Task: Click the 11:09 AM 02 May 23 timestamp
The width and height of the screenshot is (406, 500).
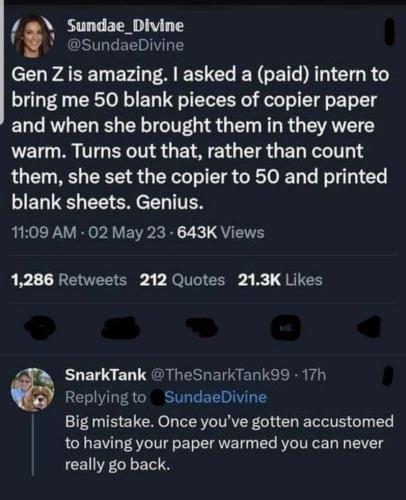Action: [x=88, y=233]
